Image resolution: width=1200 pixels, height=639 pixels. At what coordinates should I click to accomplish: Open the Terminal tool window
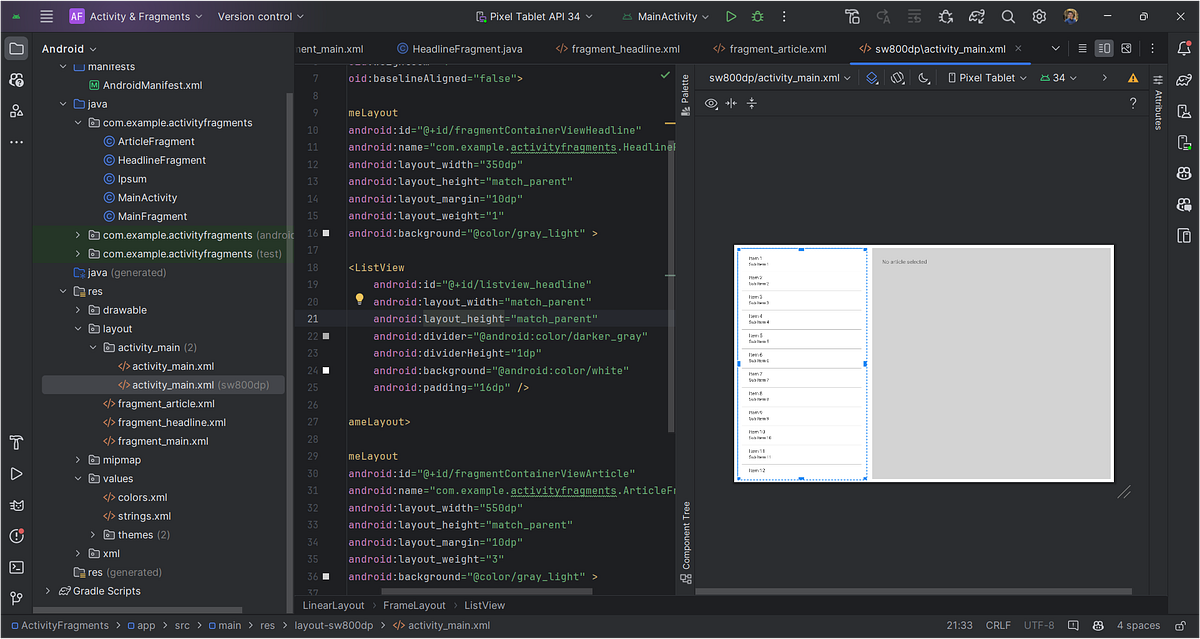pyautogui.click(x=17, y=566)
